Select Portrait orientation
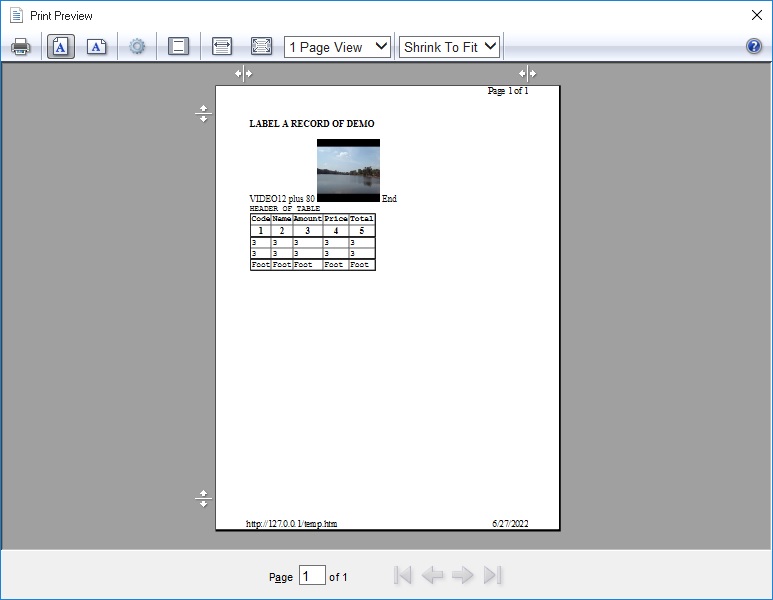 [x=60, y=47]
